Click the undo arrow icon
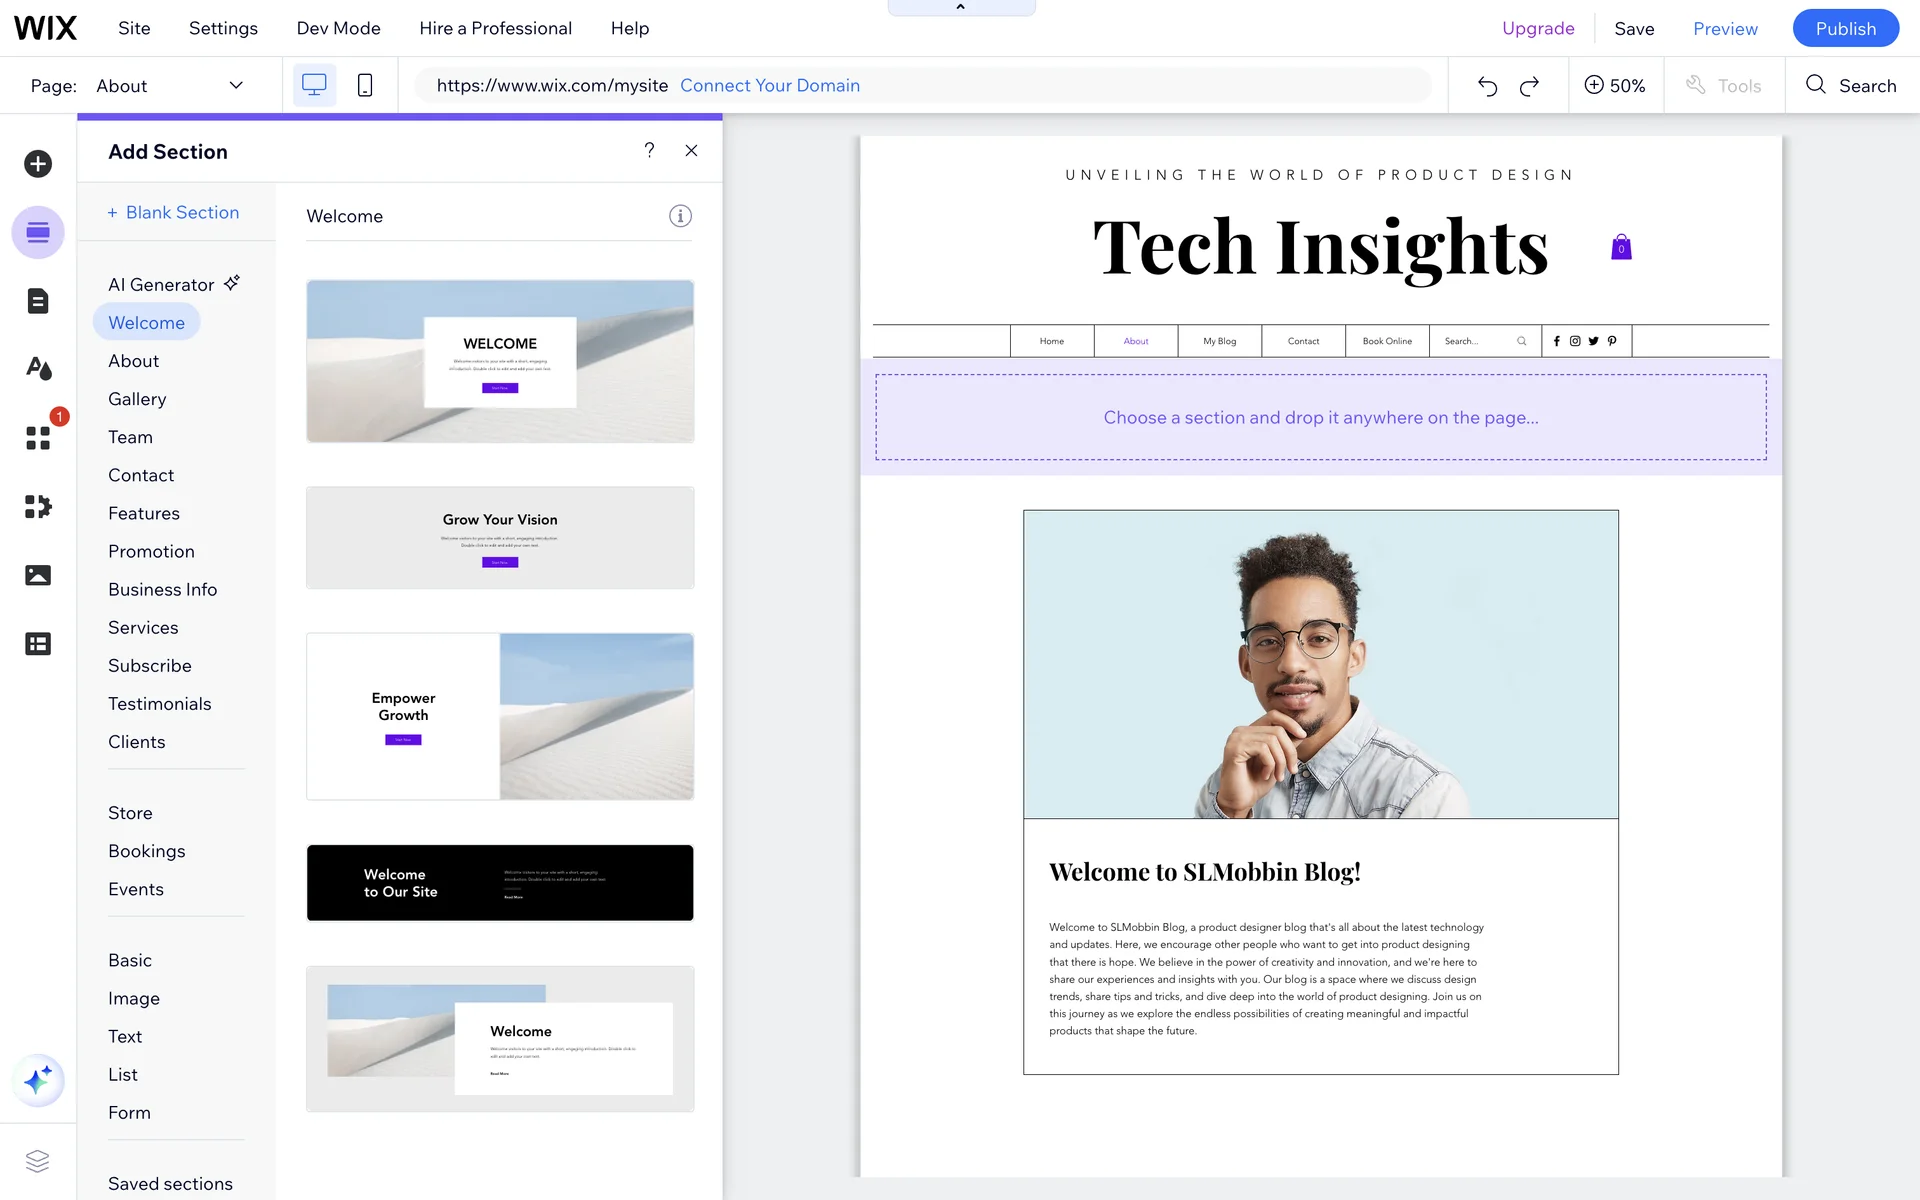This screenshot has height=1200, width=1920. coord(1487,86)
